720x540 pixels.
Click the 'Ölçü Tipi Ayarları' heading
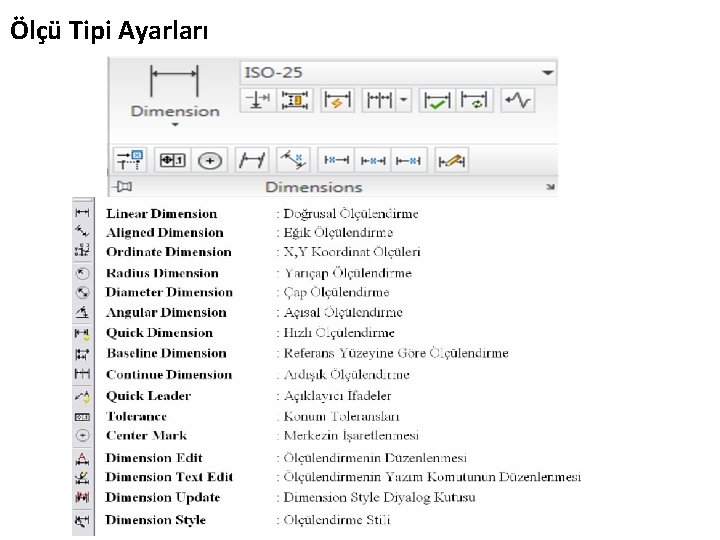tap(109, 31)
